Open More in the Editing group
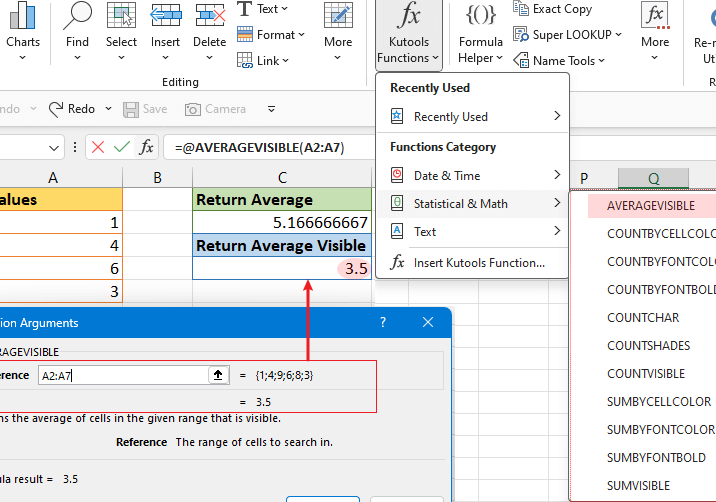 click(x=338, y=31)
